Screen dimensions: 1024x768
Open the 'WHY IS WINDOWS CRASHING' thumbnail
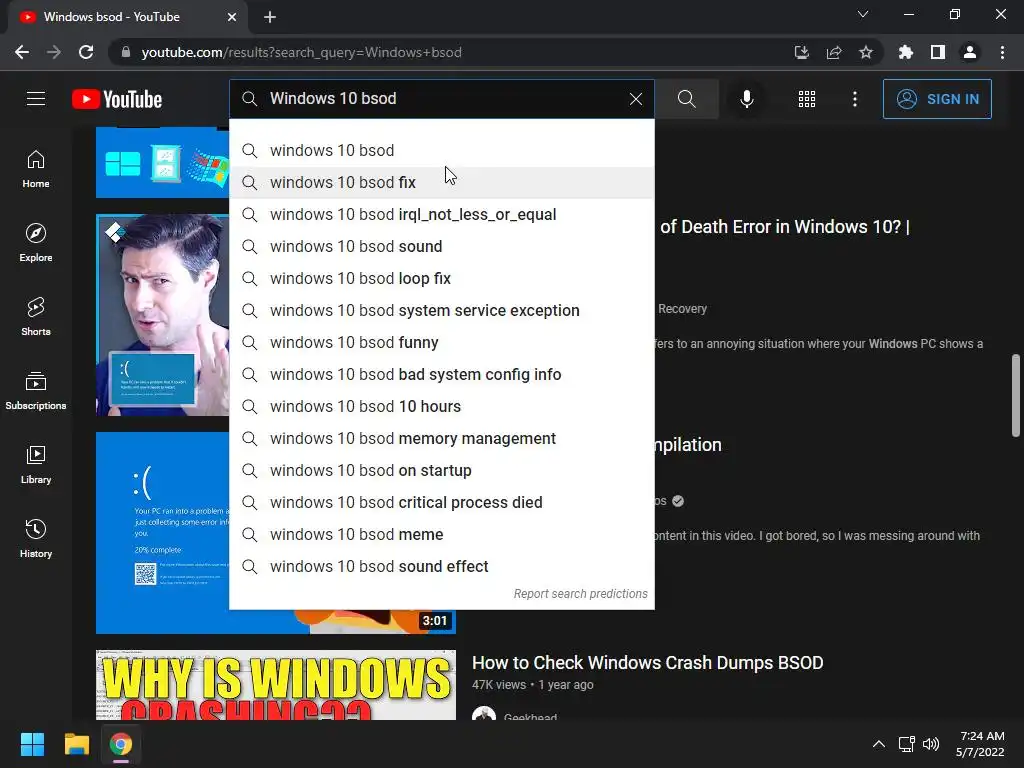[276, 685]
